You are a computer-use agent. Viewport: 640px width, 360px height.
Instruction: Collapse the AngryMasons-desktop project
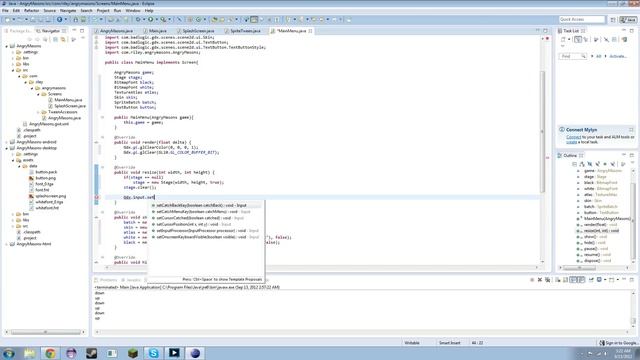7,148
